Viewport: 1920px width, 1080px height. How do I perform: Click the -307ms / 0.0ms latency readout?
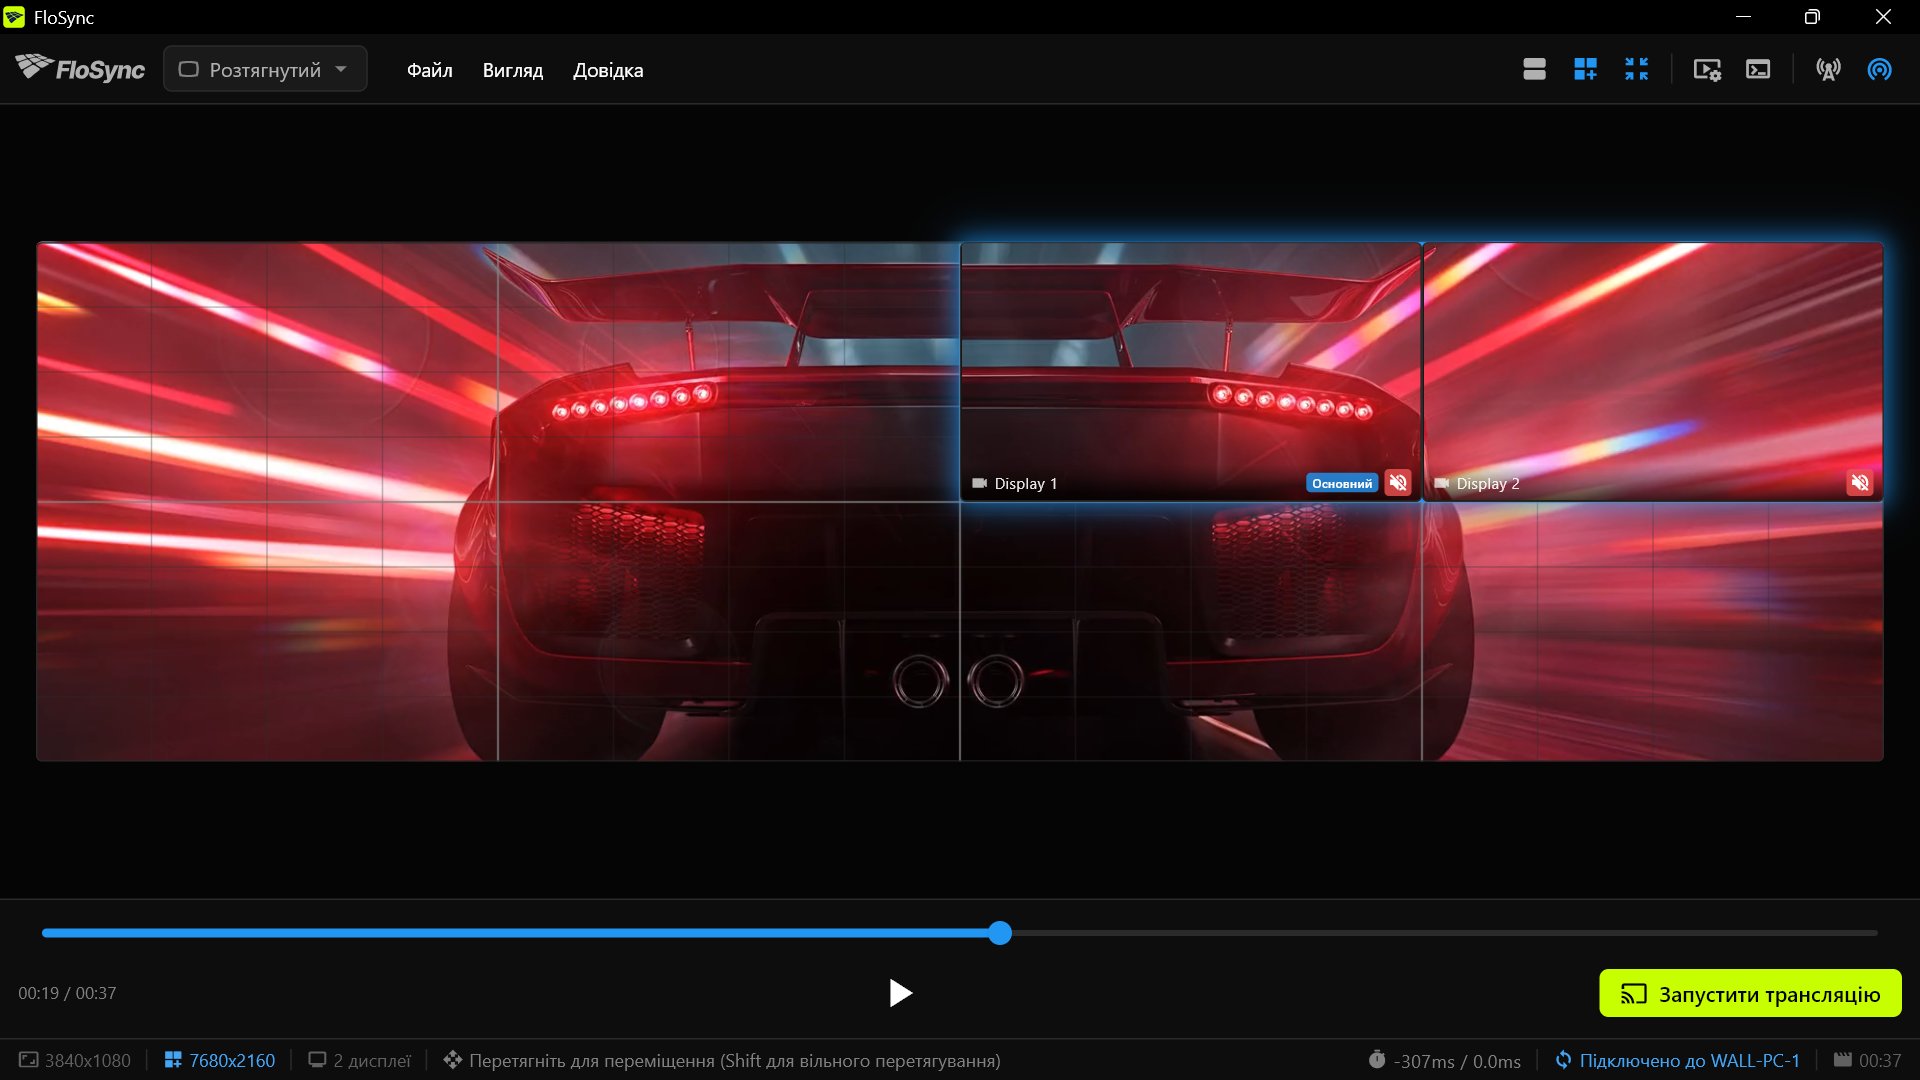1457,1061
